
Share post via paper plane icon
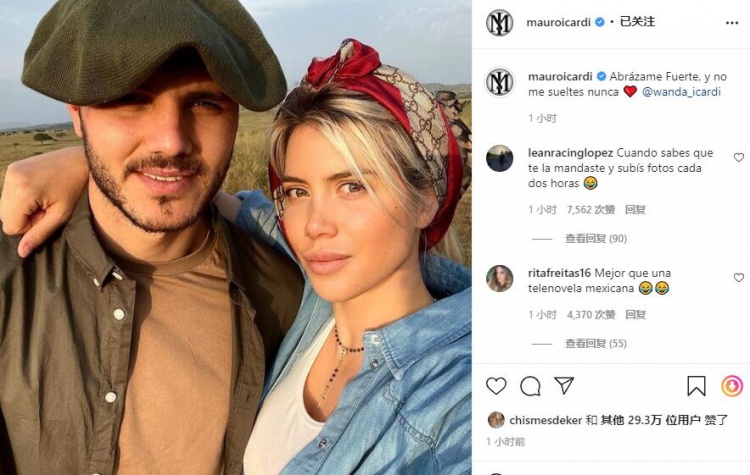[x=564, y=385]
